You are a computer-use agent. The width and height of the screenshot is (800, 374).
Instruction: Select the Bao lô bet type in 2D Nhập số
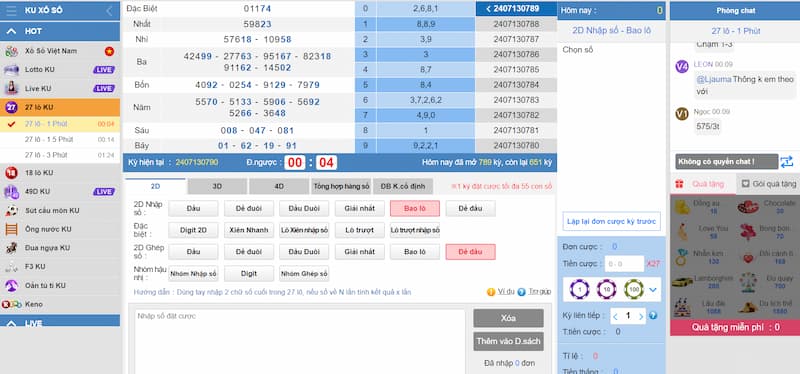pos(415,208)
